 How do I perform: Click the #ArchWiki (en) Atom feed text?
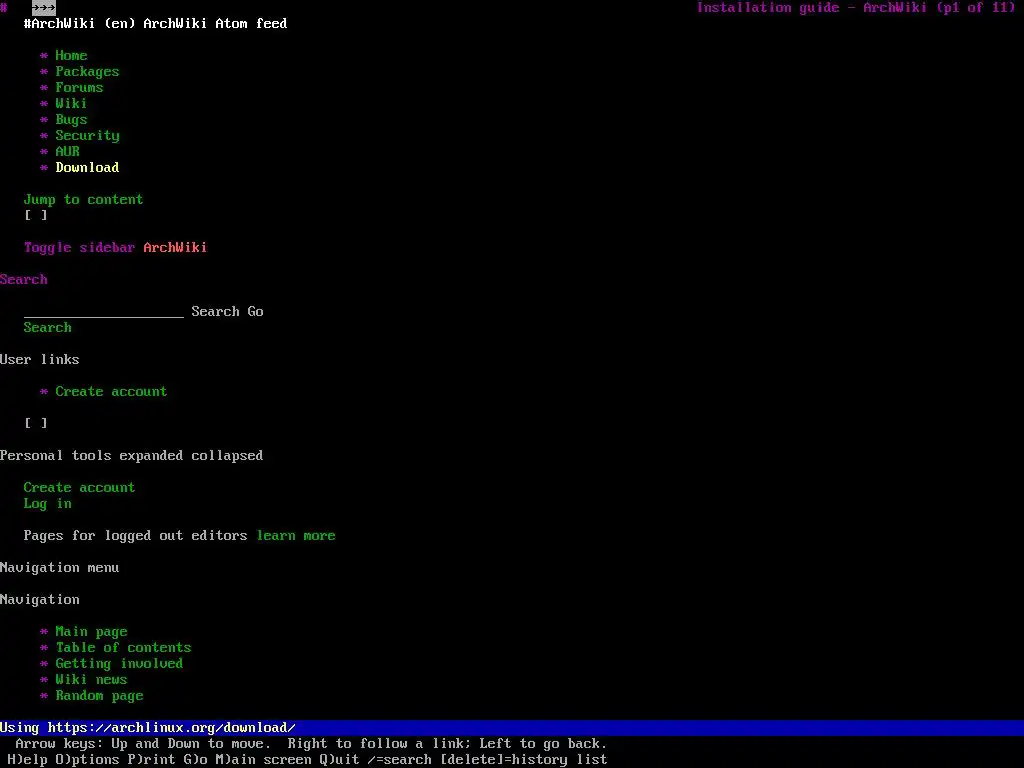(155, 24)
